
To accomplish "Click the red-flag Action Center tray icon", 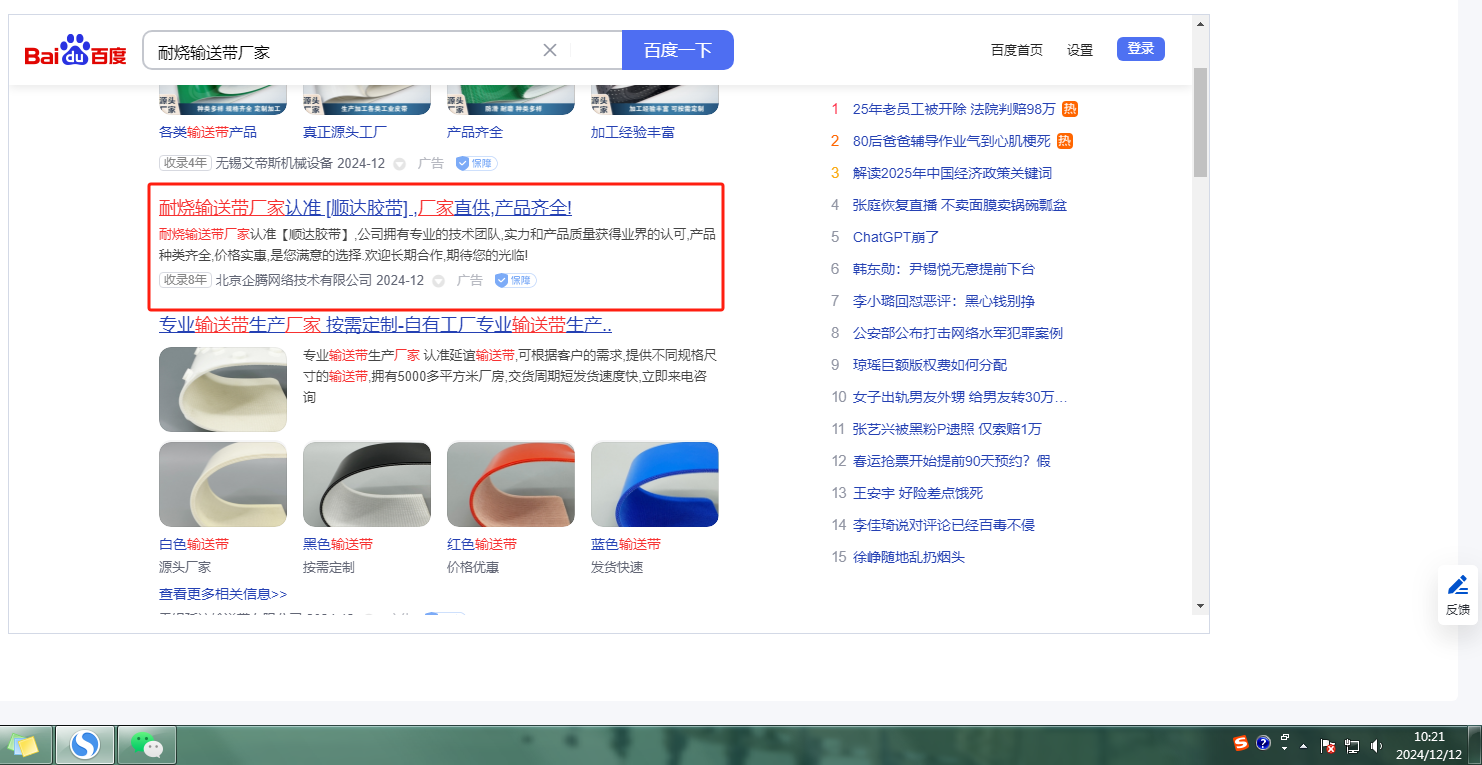I will 1329,746.
